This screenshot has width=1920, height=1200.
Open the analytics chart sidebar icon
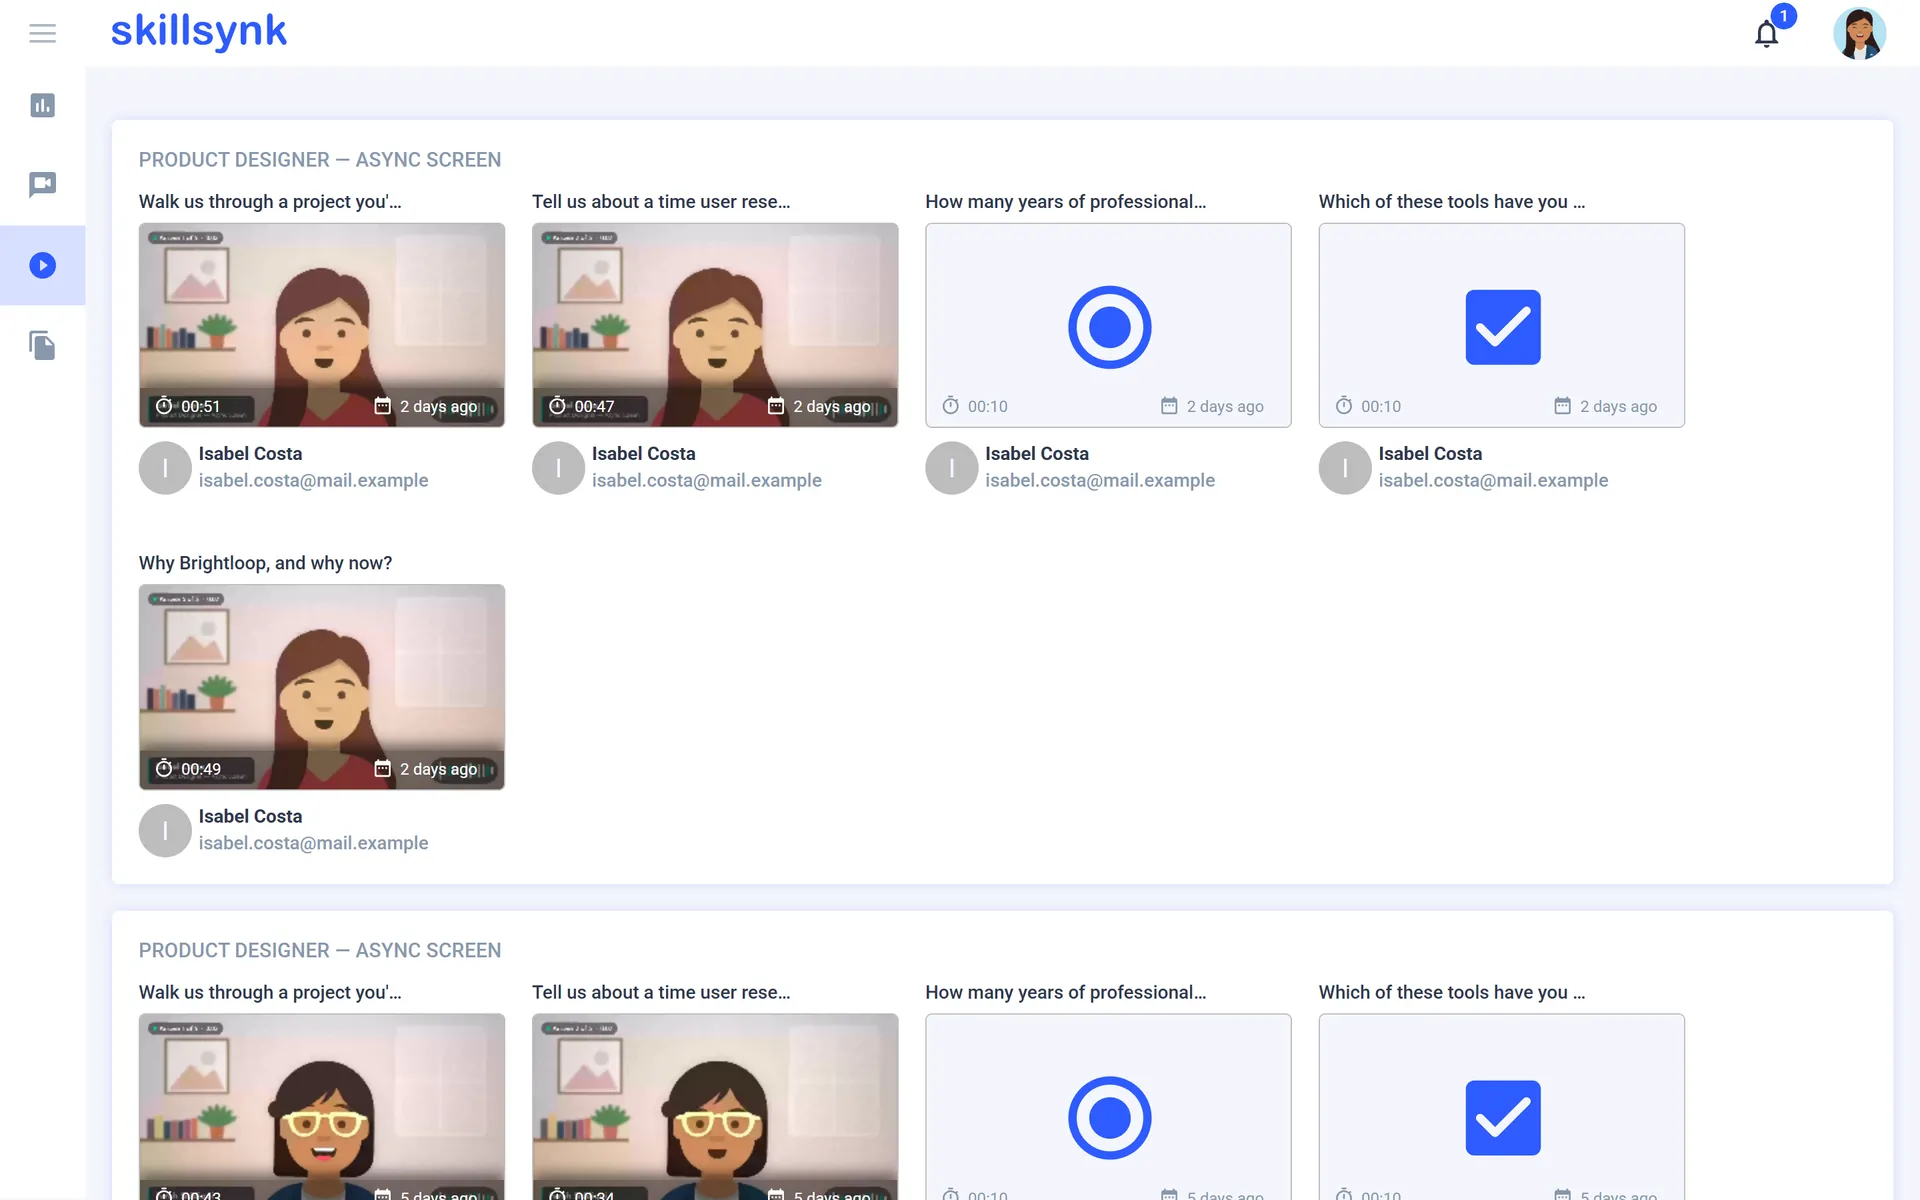pos(42,105)
